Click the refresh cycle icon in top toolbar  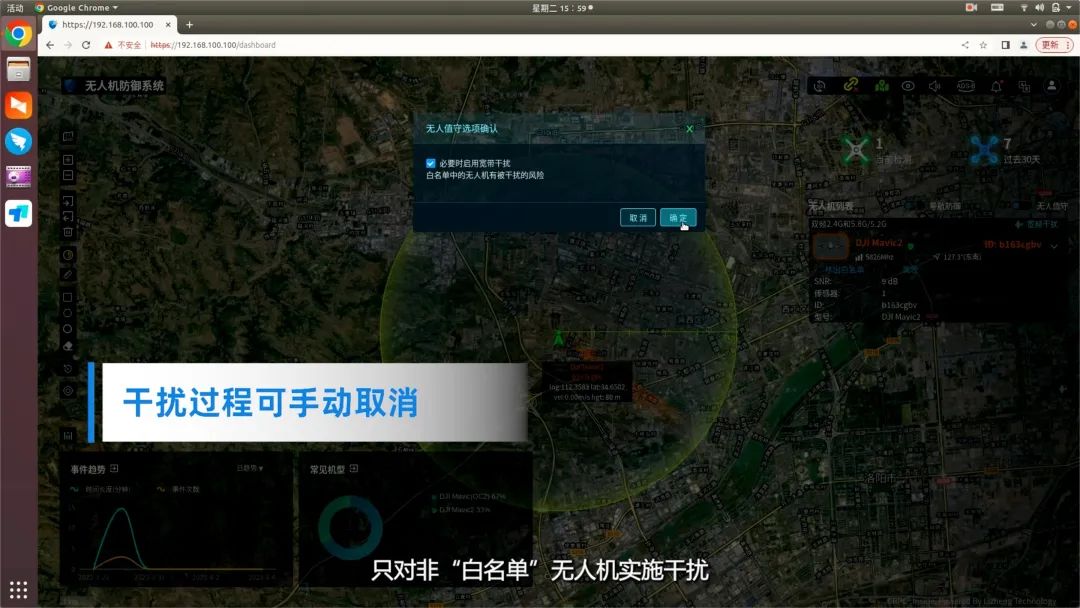pos(820,86)
